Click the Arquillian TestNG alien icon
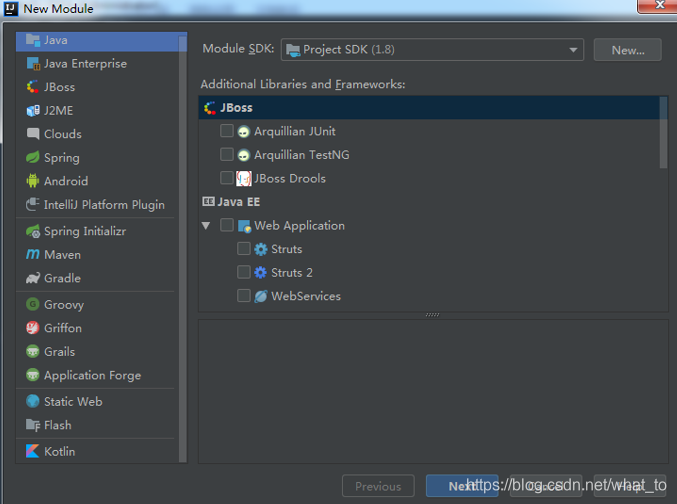The width and height of the screenshot is (677, 504). [244, 155]
